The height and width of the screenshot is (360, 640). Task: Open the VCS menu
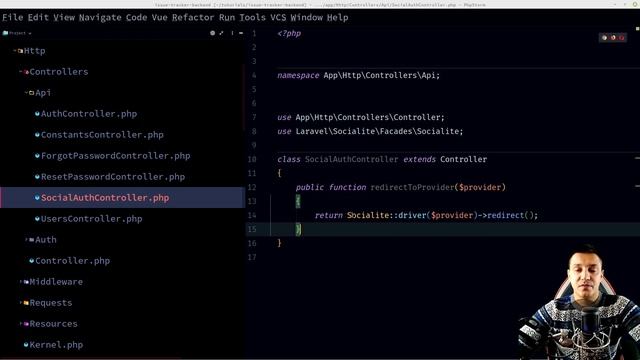(x=278, y=18)
